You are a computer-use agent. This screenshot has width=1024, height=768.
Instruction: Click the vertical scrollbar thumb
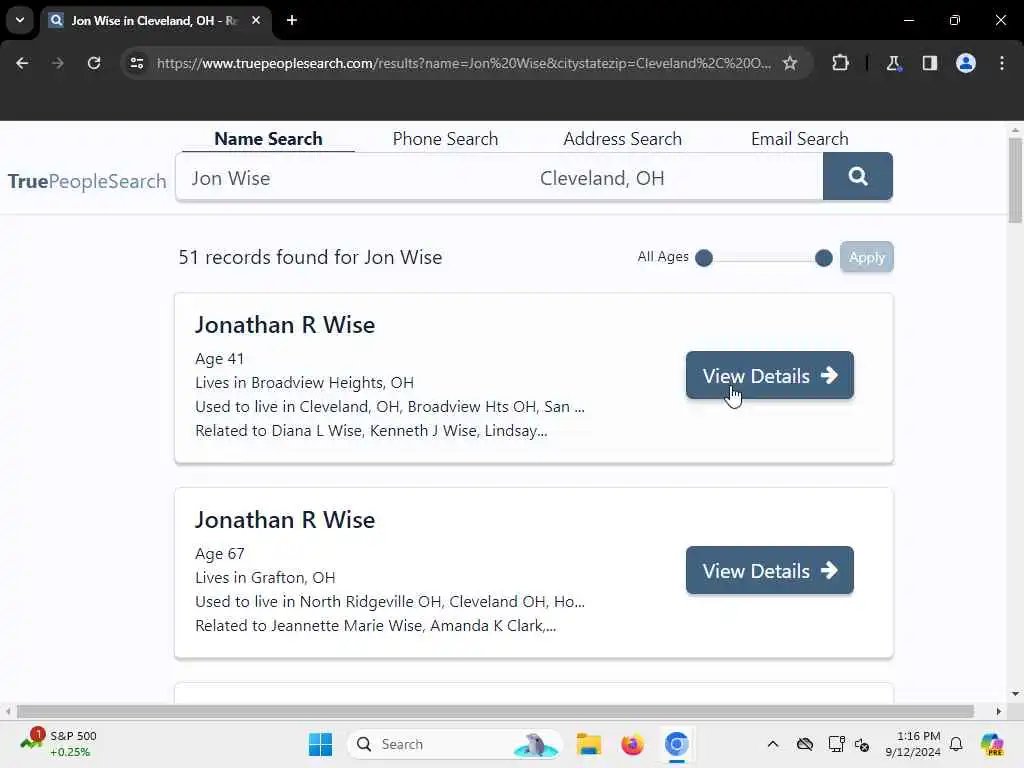[1015, 181]
